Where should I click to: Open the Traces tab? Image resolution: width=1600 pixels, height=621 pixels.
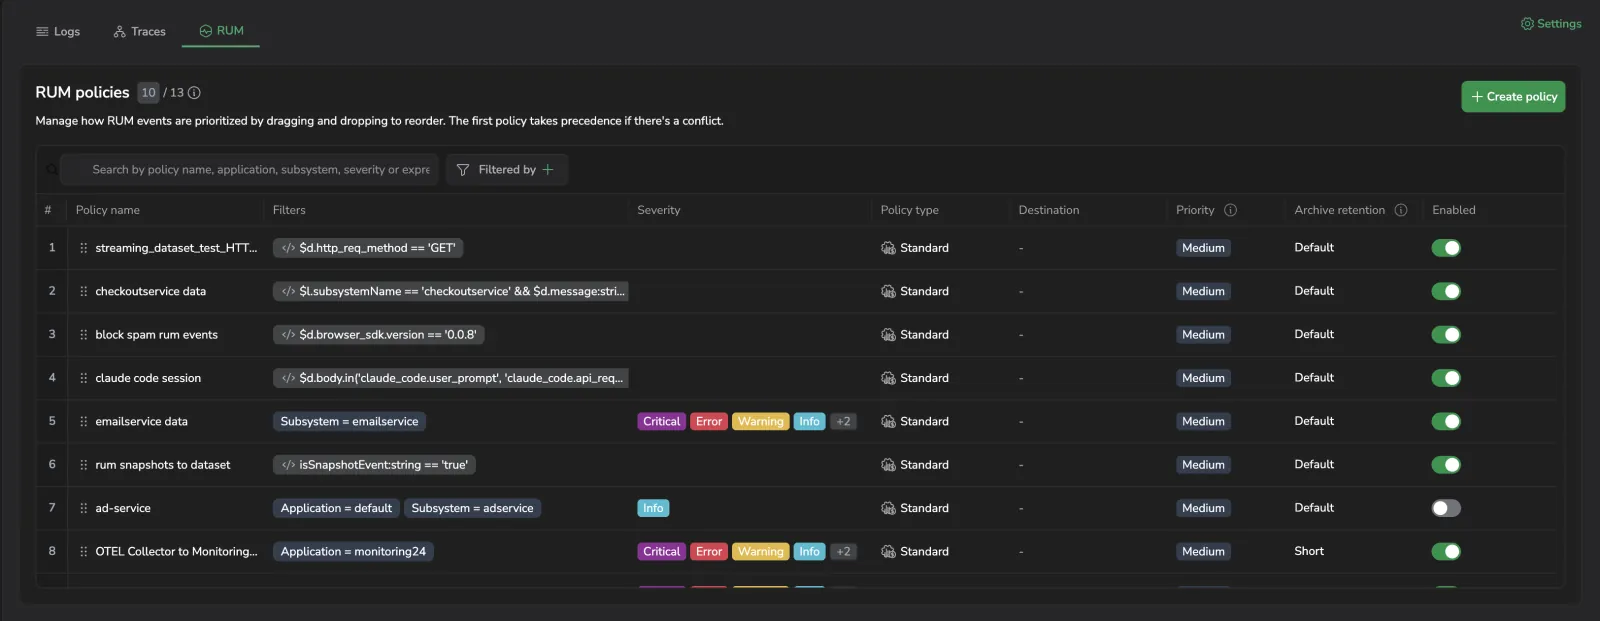pyautogui.click(x=140, y=31)
